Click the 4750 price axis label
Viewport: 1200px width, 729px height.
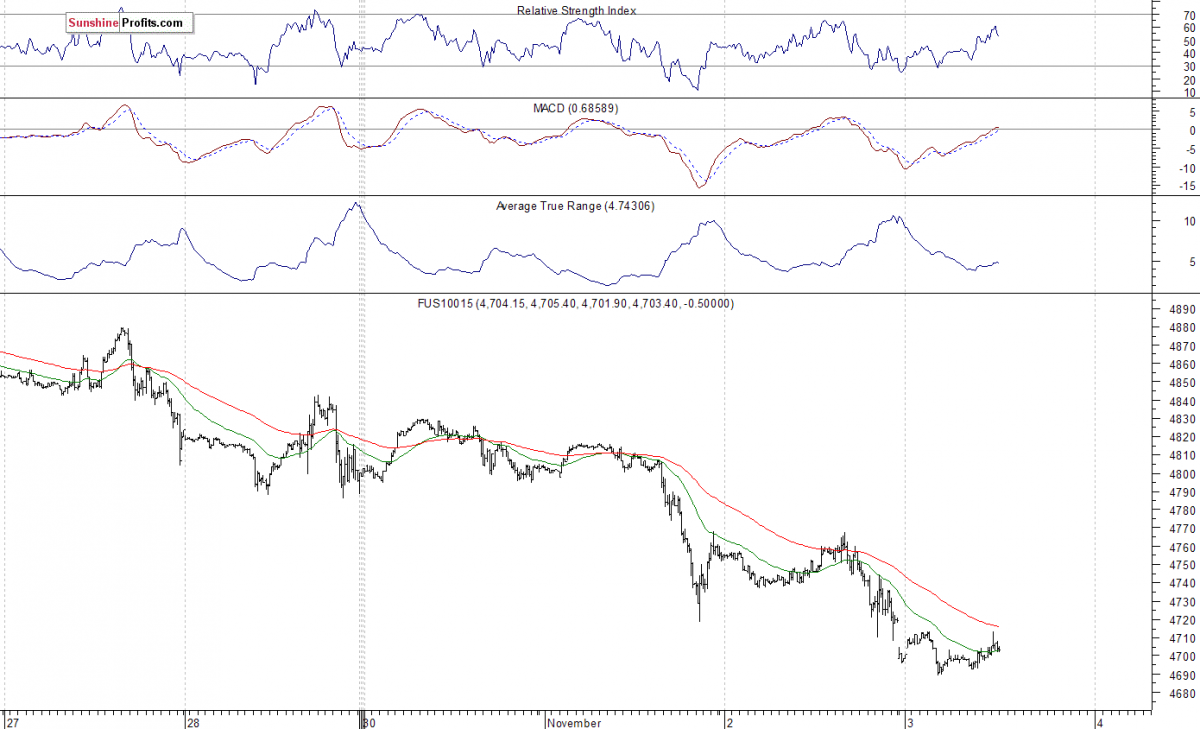point(1181,565)
